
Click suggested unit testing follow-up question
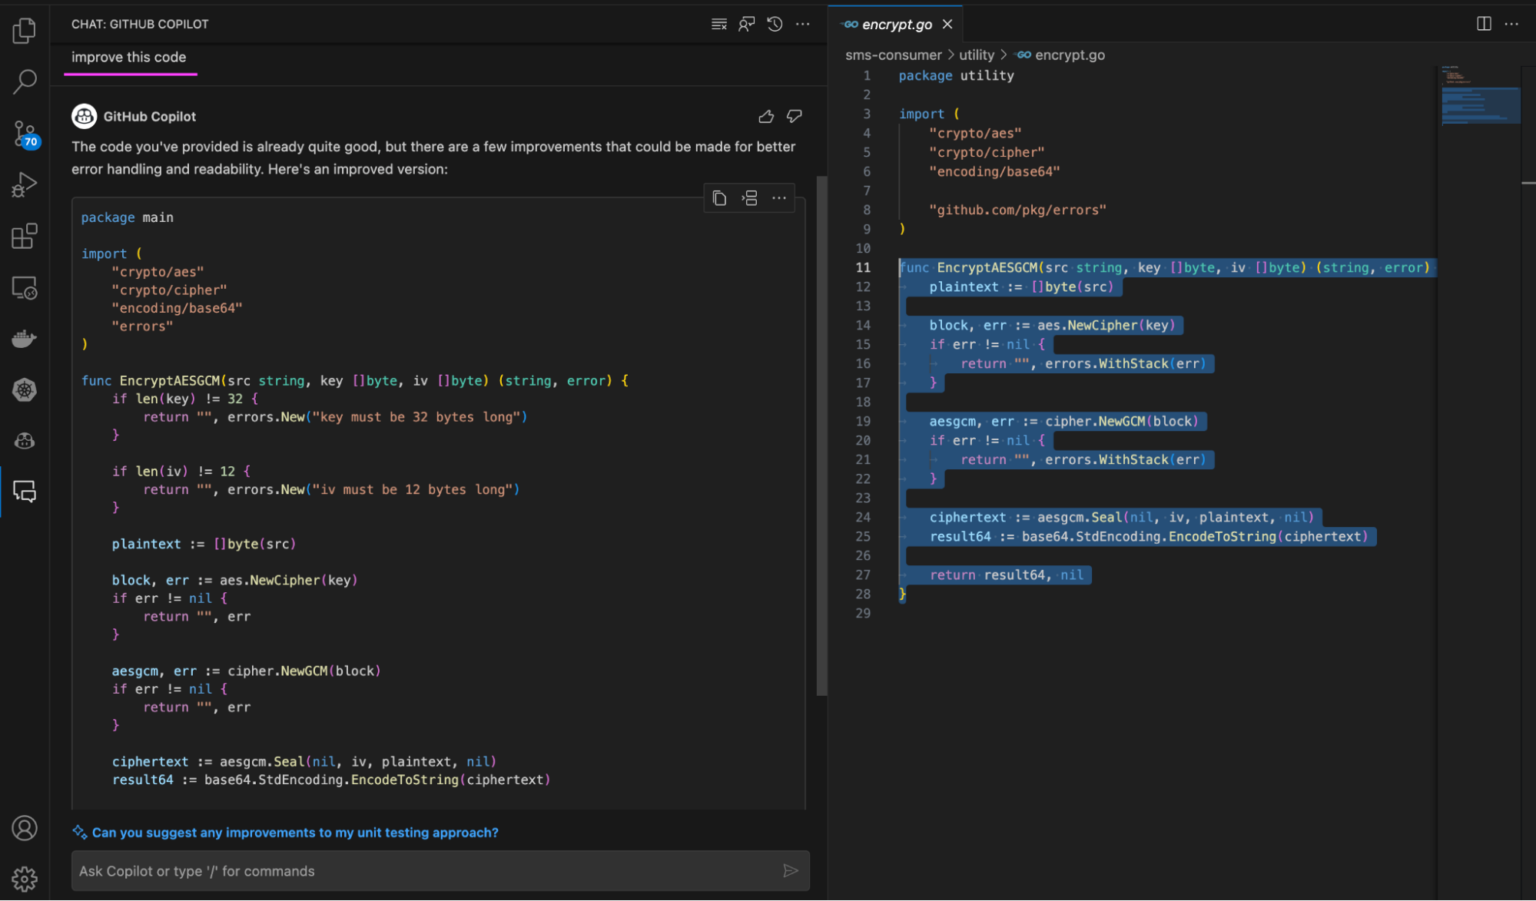click(x=294, y=832)
